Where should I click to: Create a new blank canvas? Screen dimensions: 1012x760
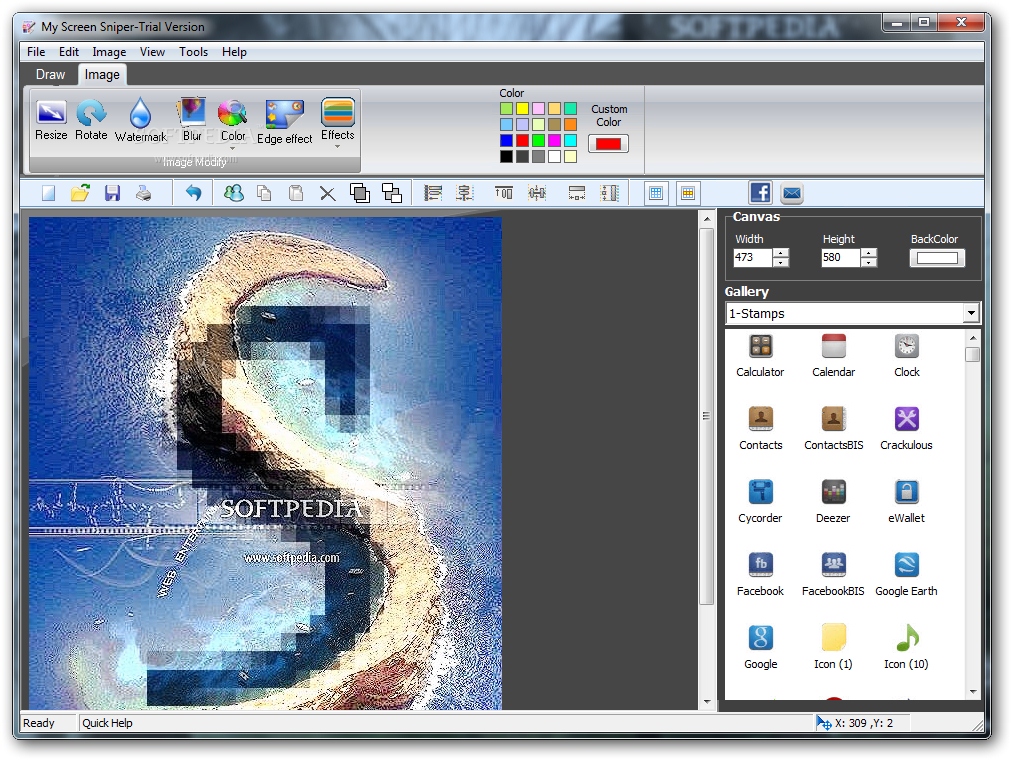coord(48,193)
